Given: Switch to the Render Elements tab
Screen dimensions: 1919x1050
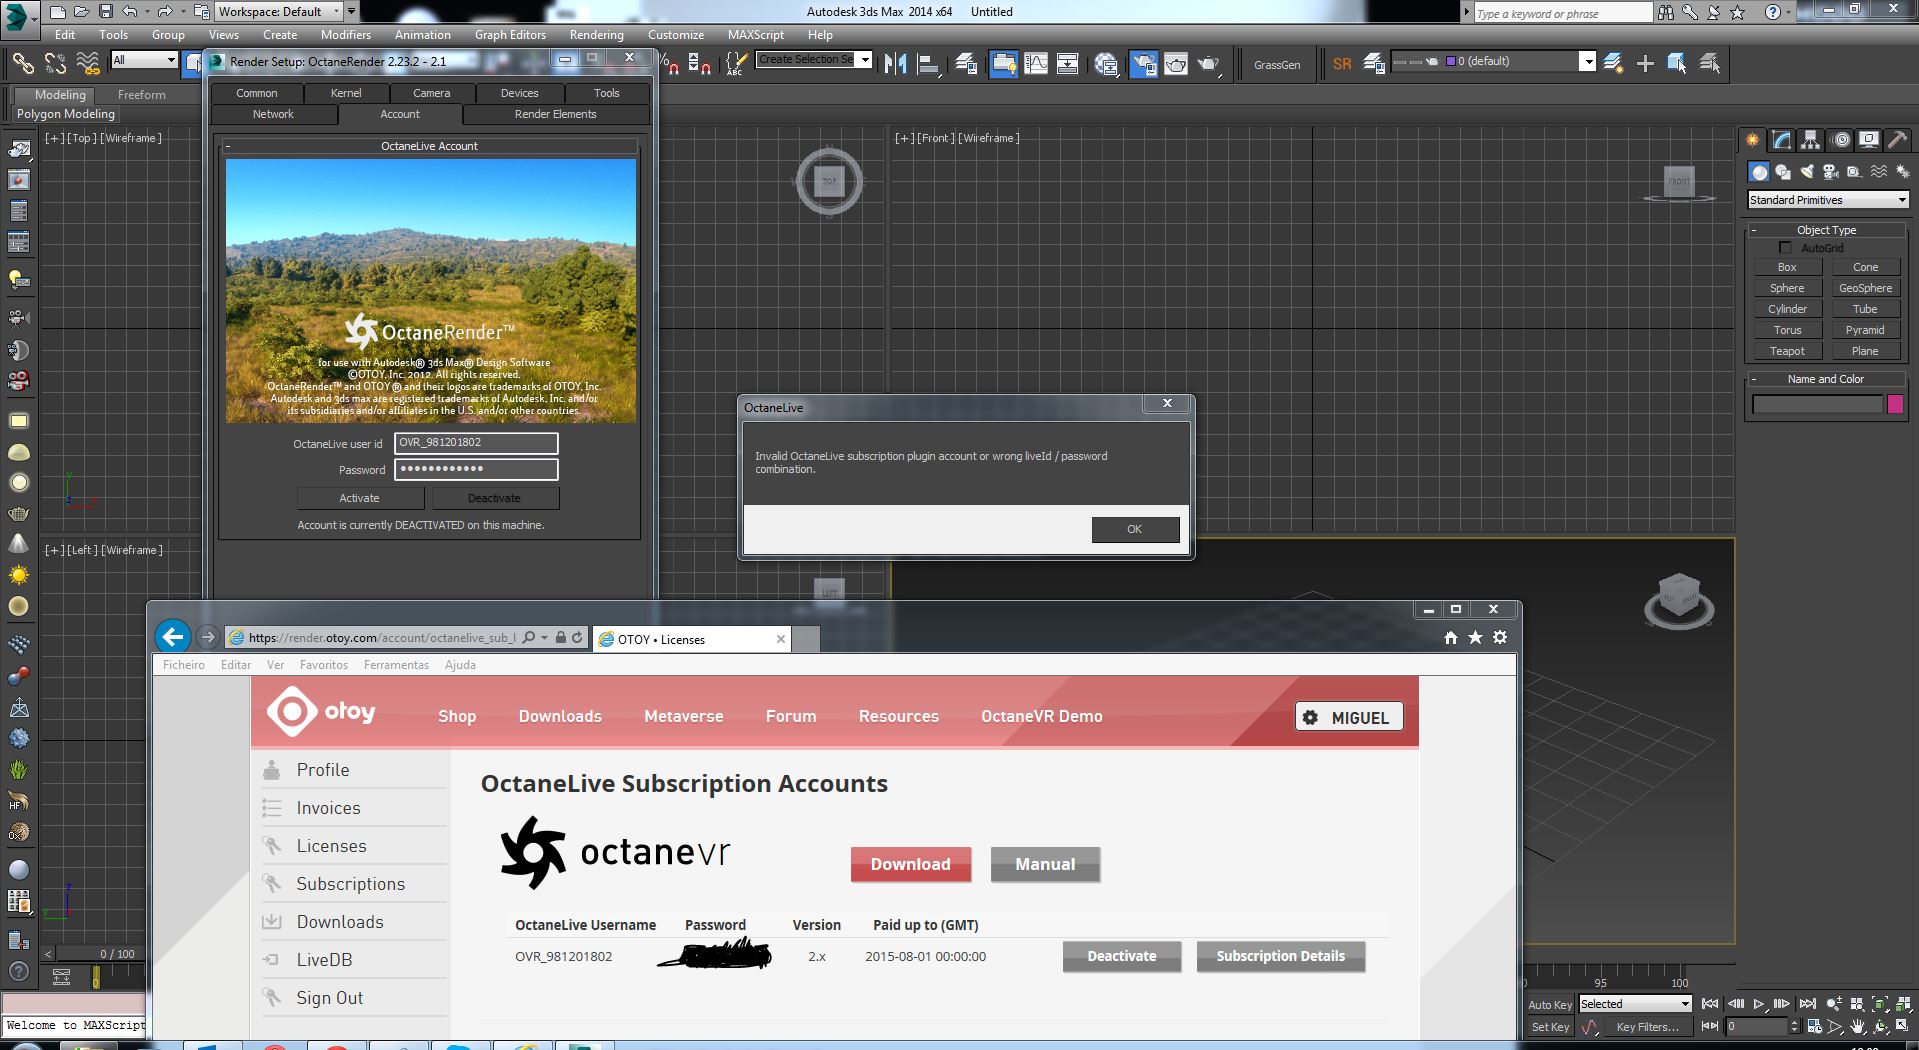Looking at the screenshot, I should point(555,114).
